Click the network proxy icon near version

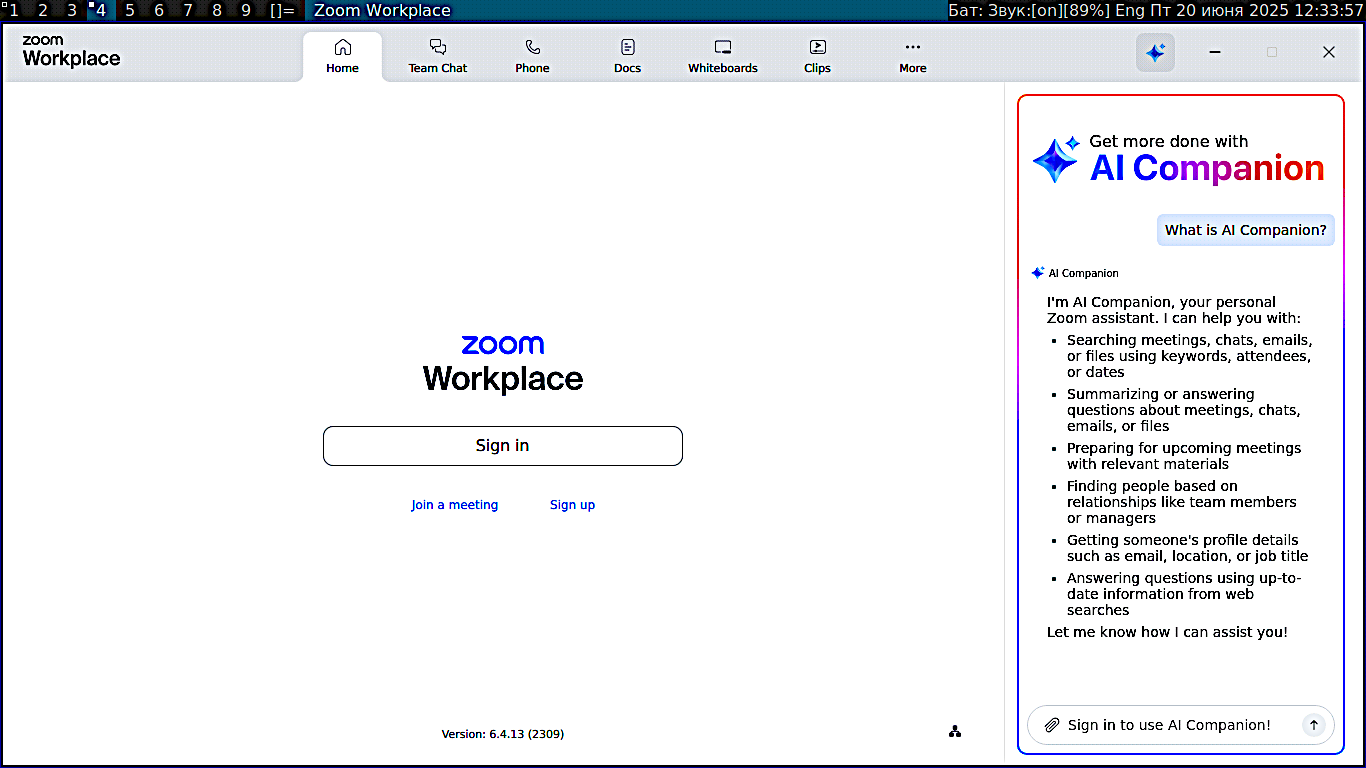[955, 732]
